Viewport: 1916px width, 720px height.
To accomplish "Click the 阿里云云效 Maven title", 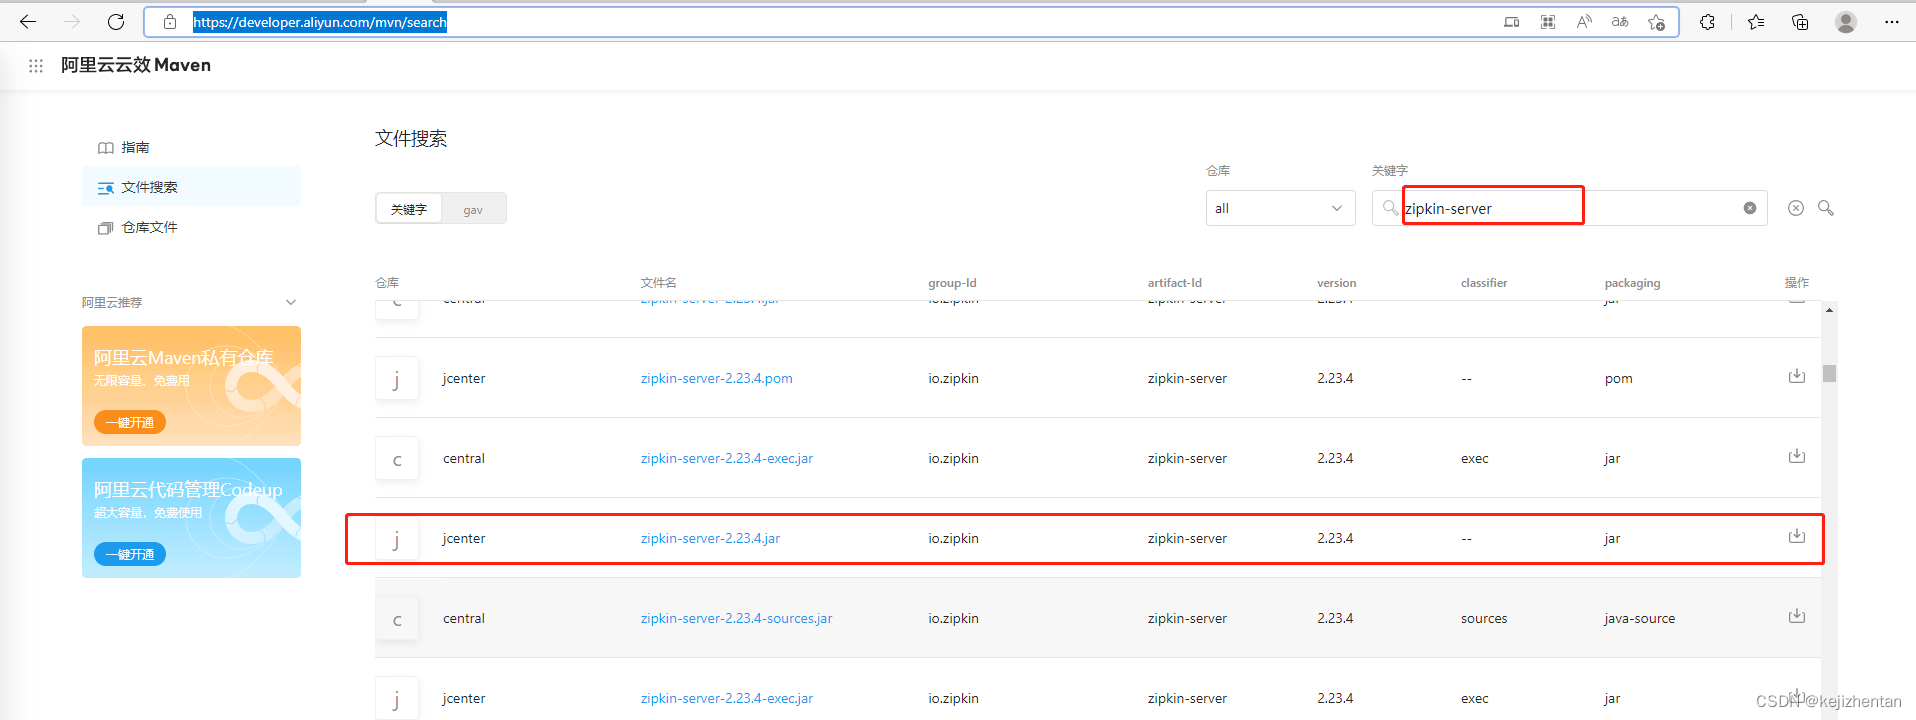I will click(136, 65).
